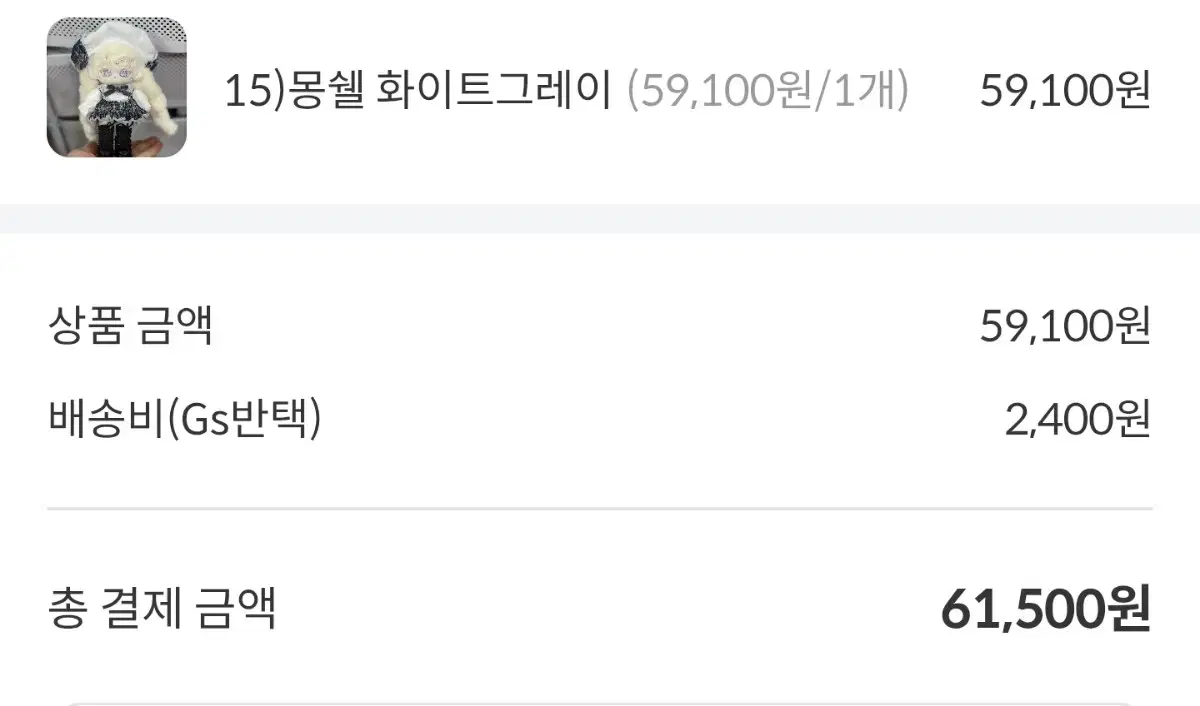Click the item price 59,100원 beside product name
The image size is (1200, 706).
(x=1065, y=91)
